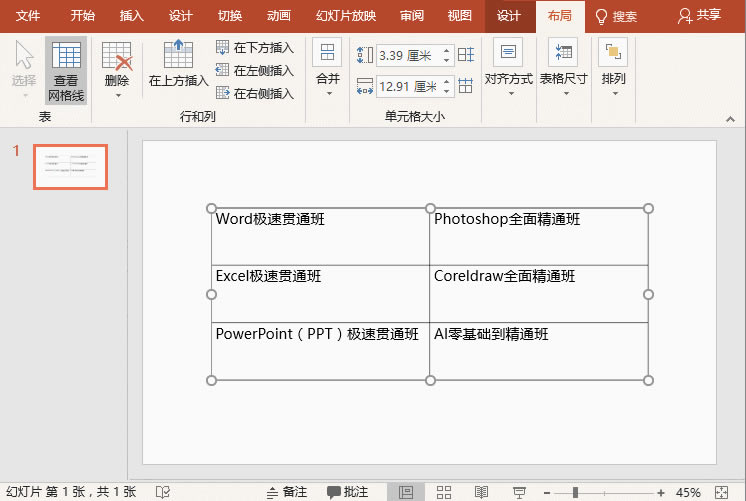746x501 pixels.
Task: Open the main Design (设计) tab
Action: click(x=181, y=16)
